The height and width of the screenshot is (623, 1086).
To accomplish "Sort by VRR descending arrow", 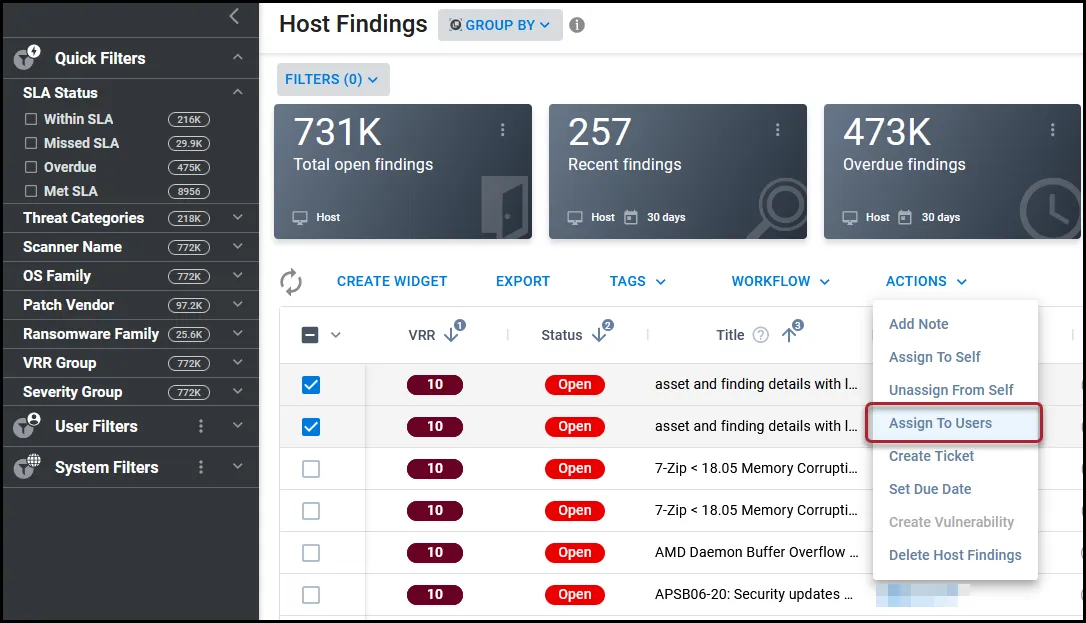I will coord(452,335).
